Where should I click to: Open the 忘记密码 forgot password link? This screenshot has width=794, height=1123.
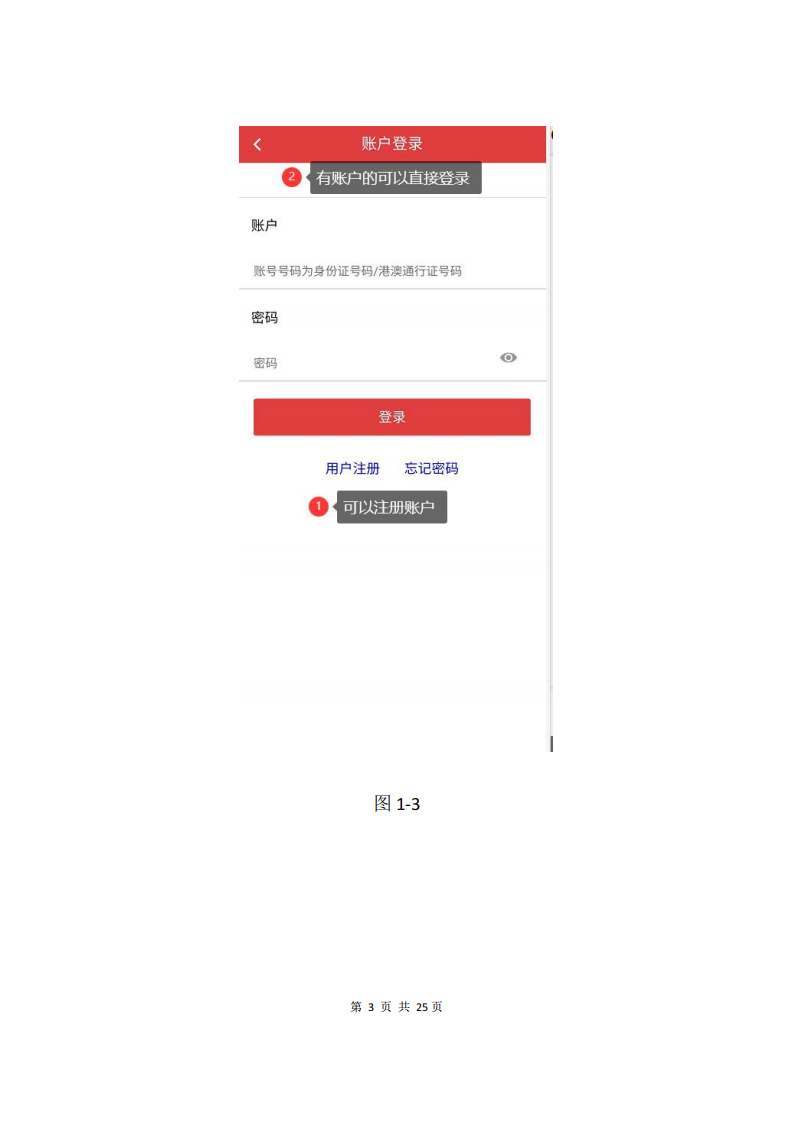[x=432, y=468]
